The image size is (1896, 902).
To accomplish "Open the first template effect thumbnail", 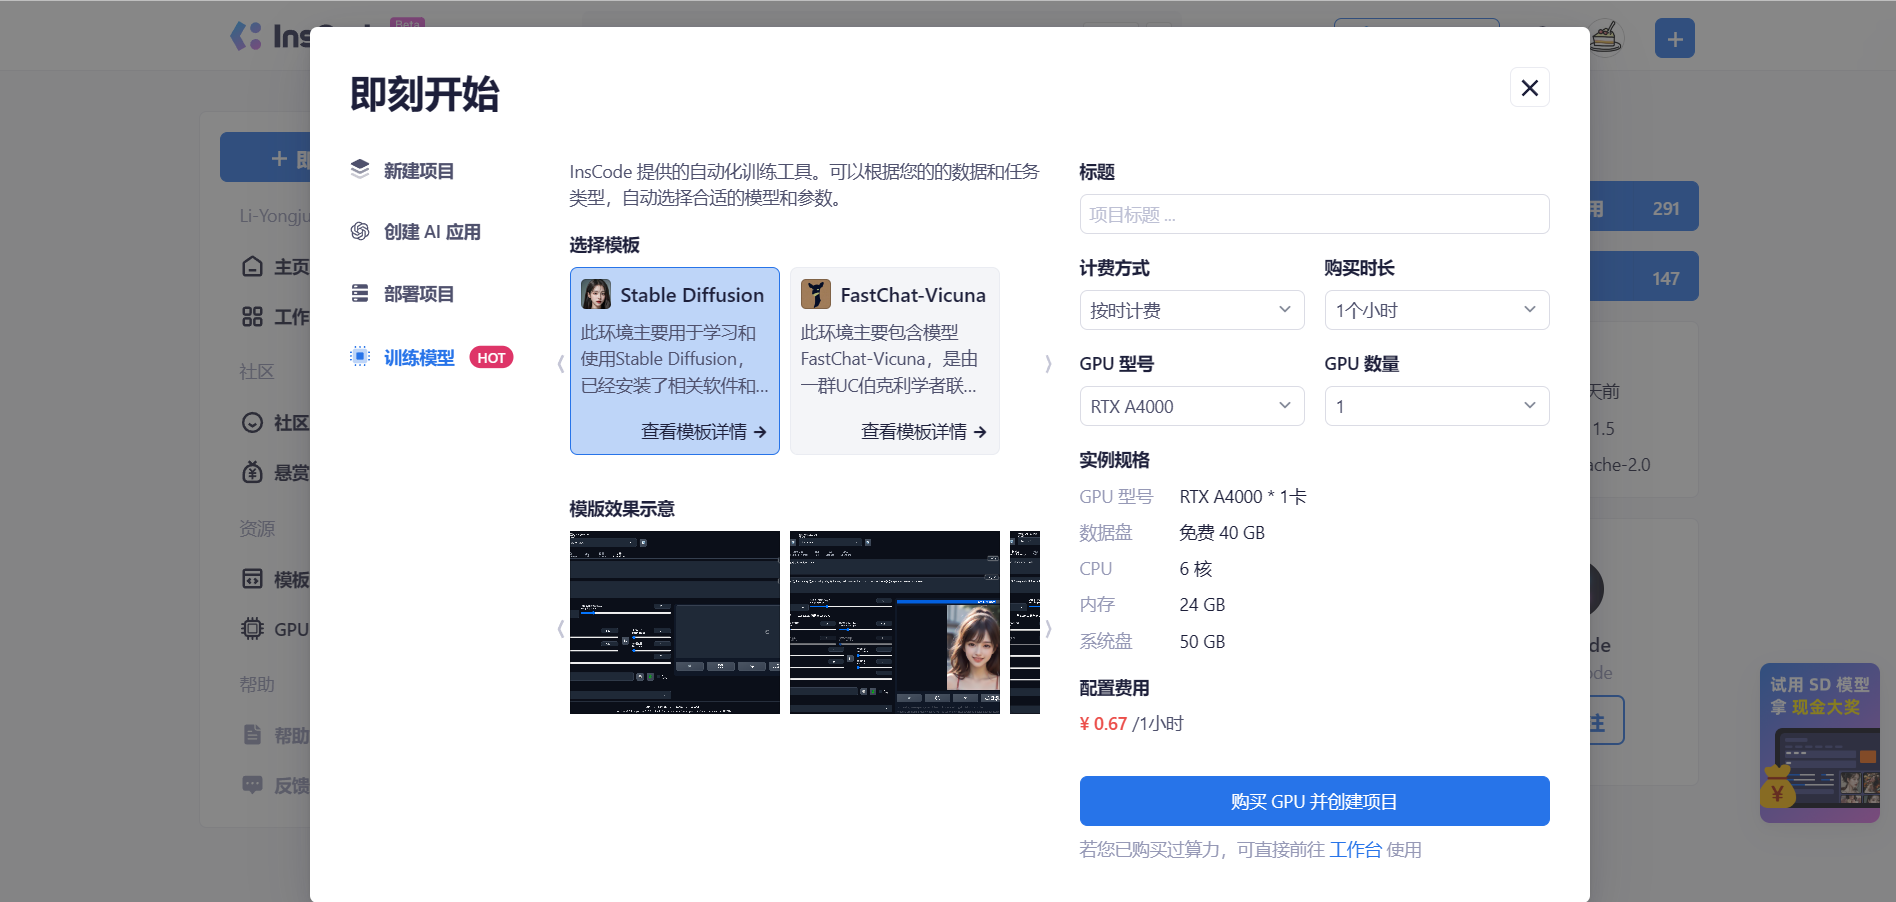I will pyautogui.click(x=675, y=622).
